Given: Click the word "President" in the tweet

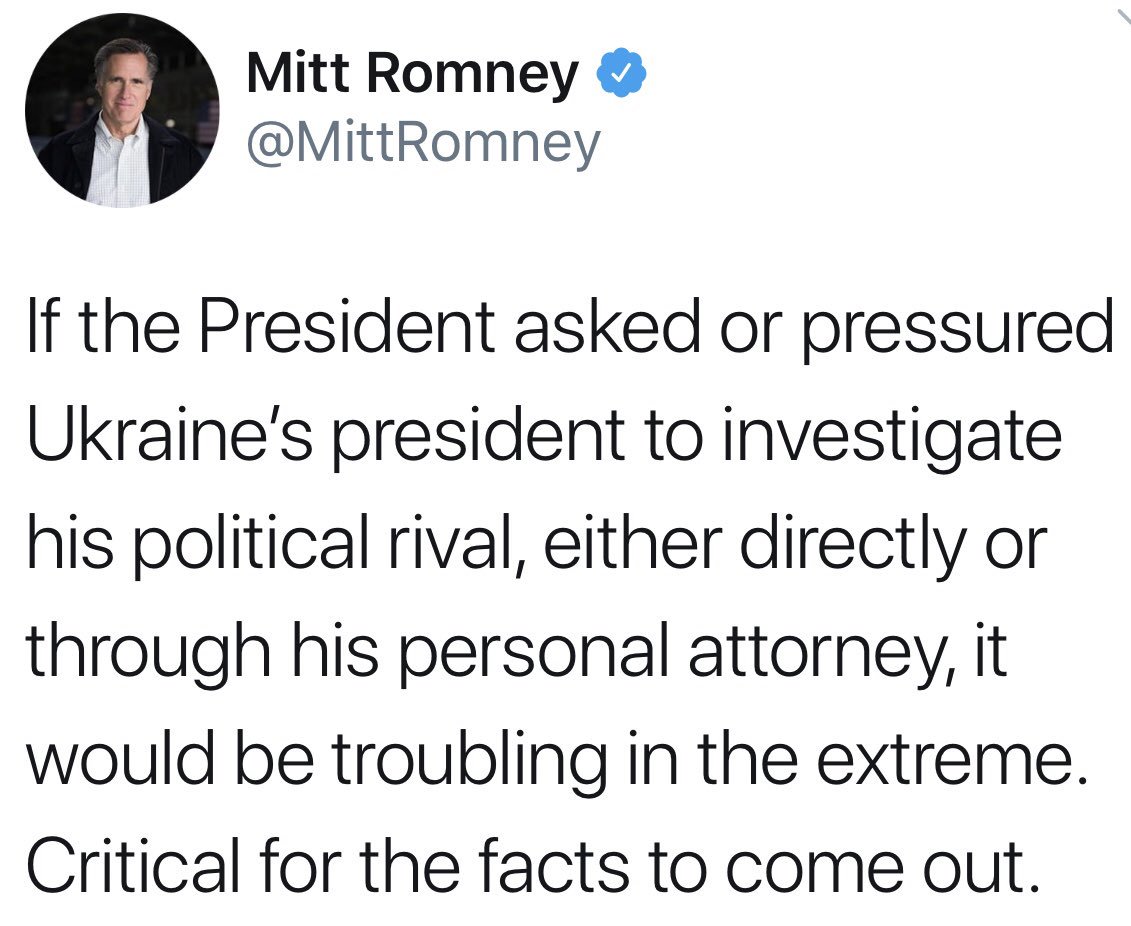Looking at the screenshot, I should pos(346,326).
